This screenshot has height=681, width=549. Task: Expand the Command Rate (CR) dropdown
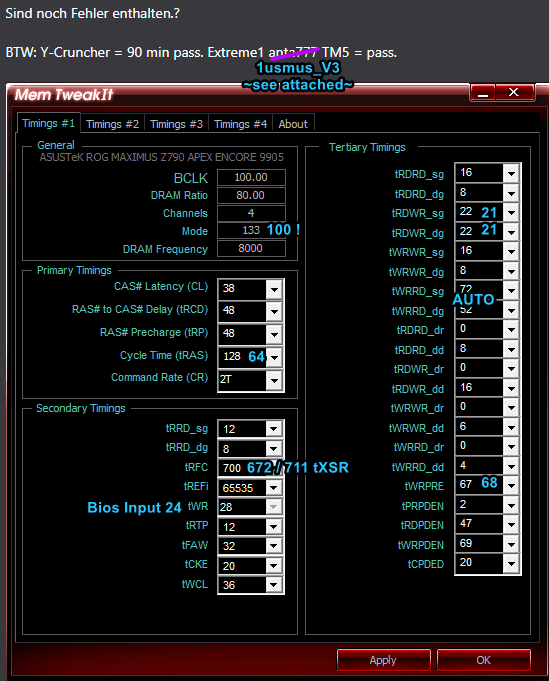274,380
